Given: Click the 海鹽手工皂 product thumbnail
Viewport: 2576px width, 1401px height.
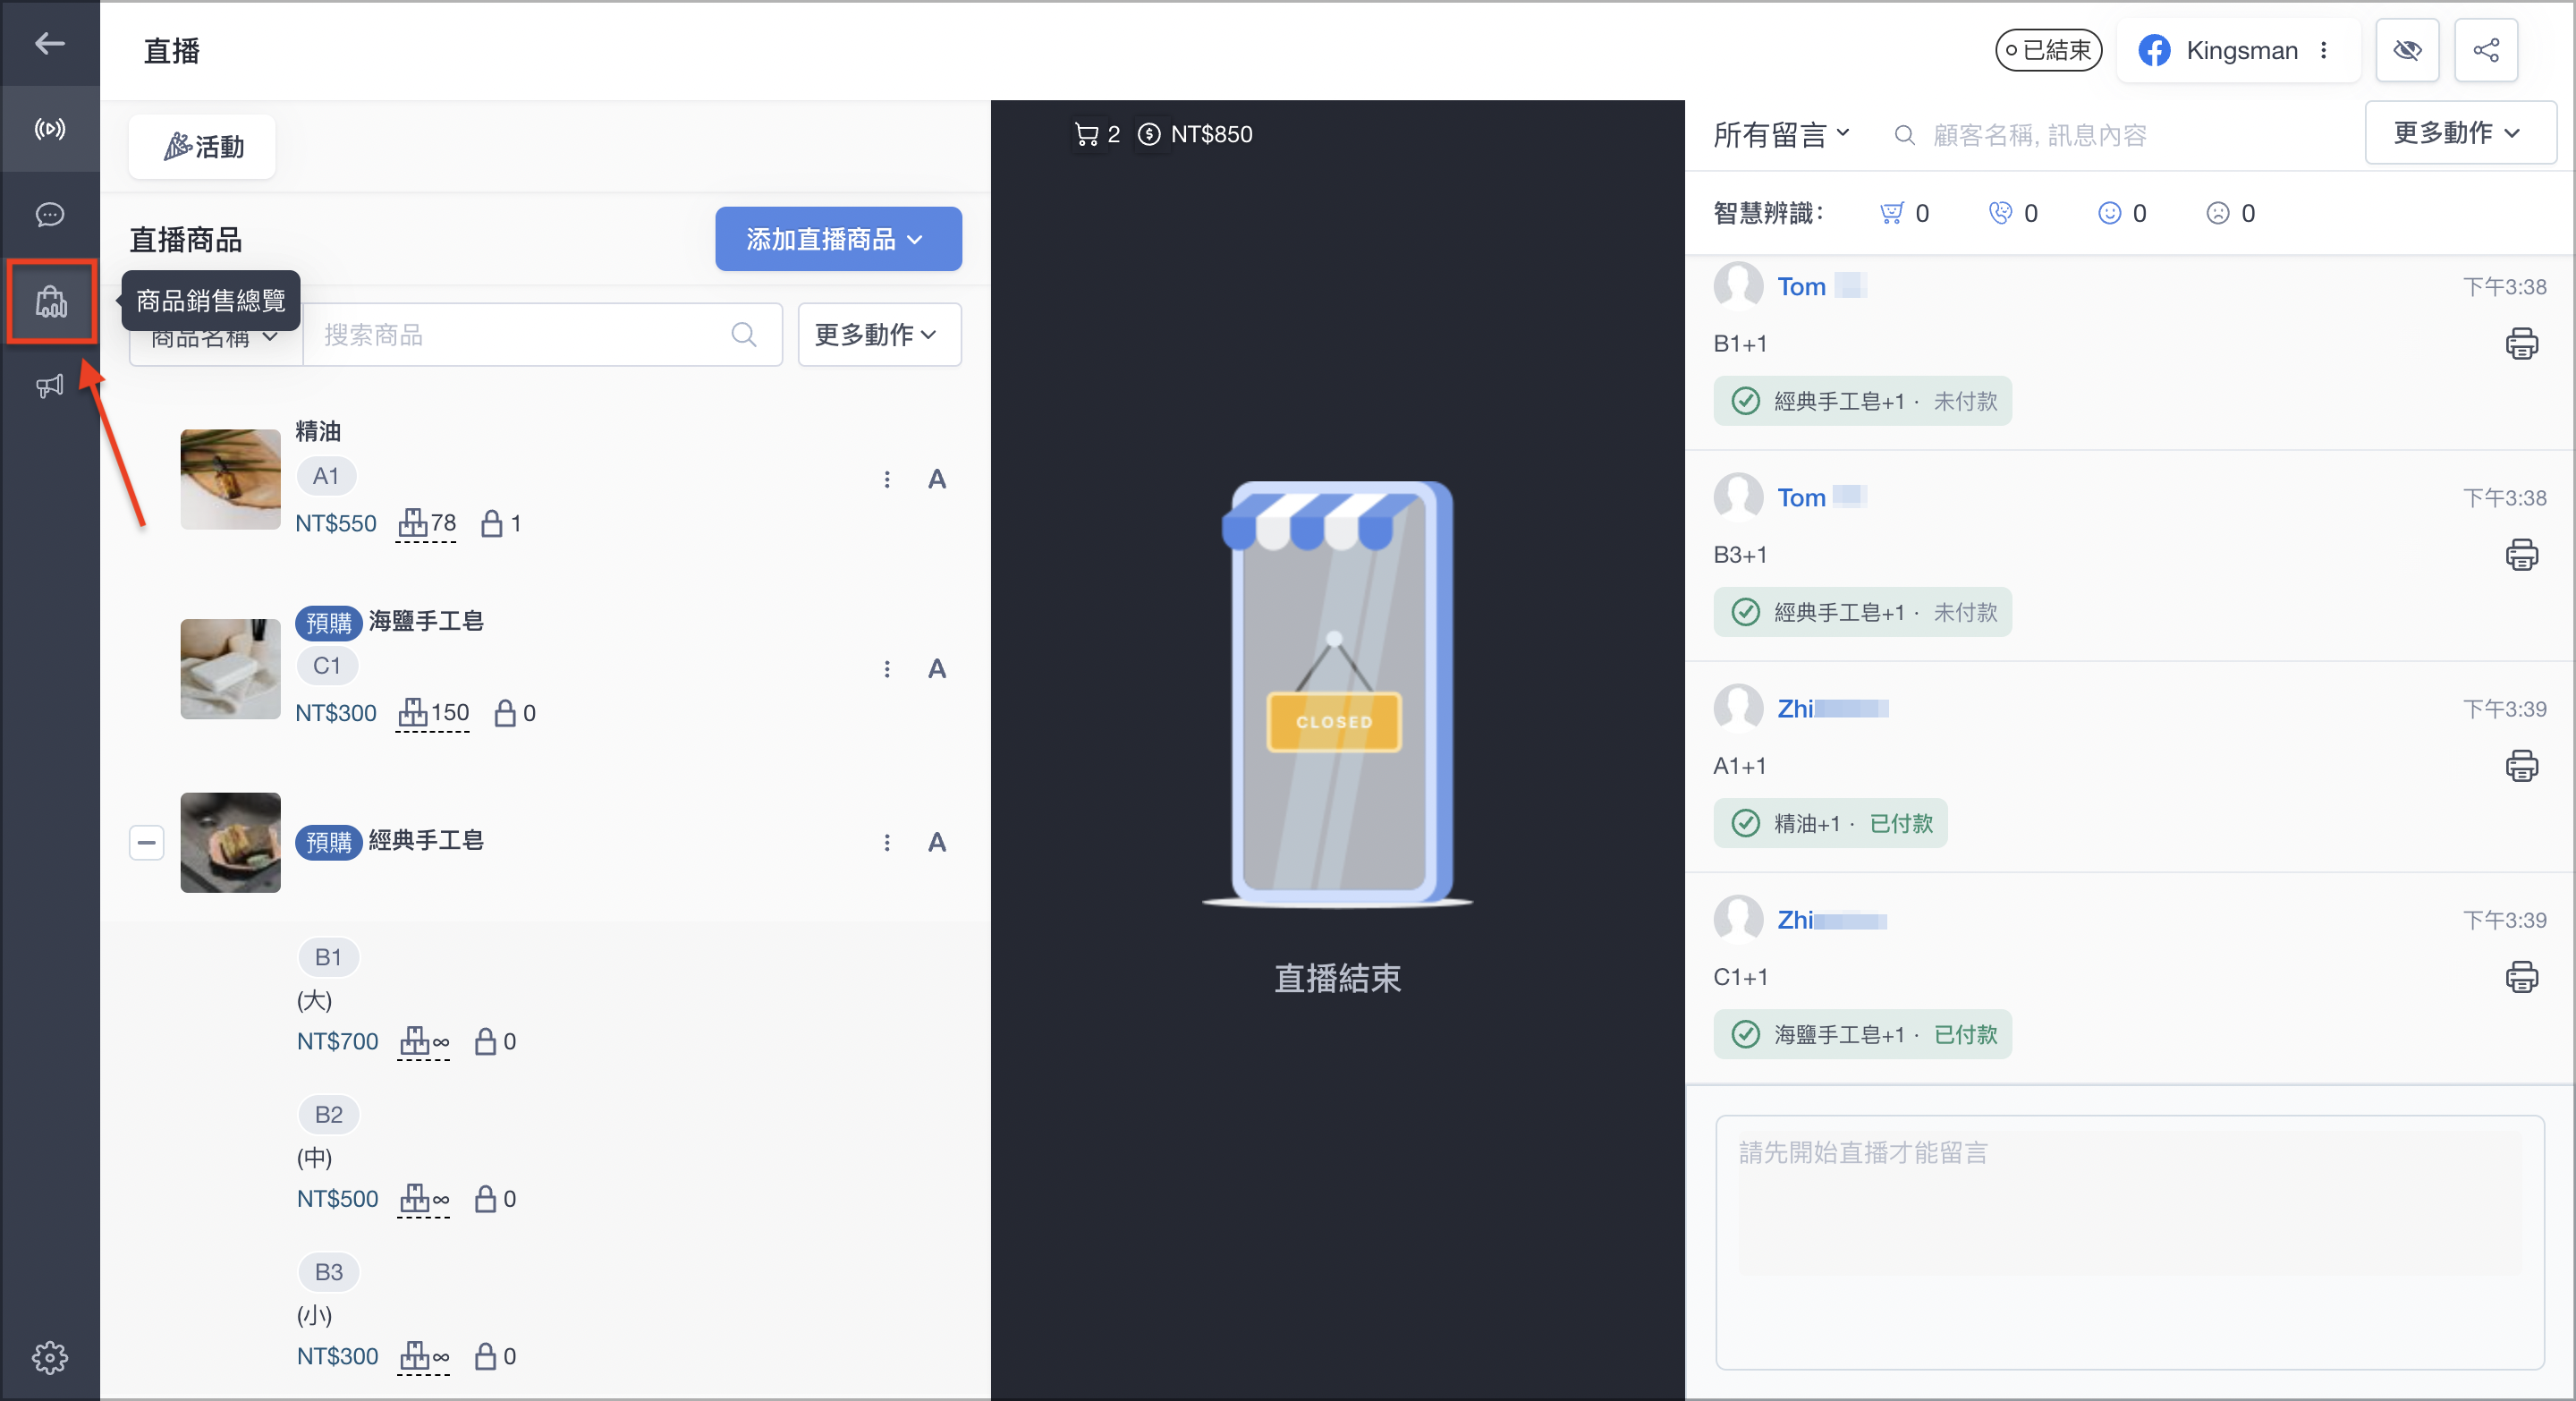Looking at the screenshot, I should (230, 669).
